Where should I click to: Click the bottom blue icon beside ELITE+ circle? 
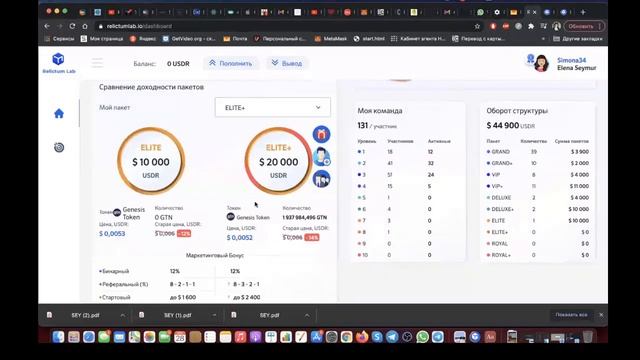(x=322, y=179)
